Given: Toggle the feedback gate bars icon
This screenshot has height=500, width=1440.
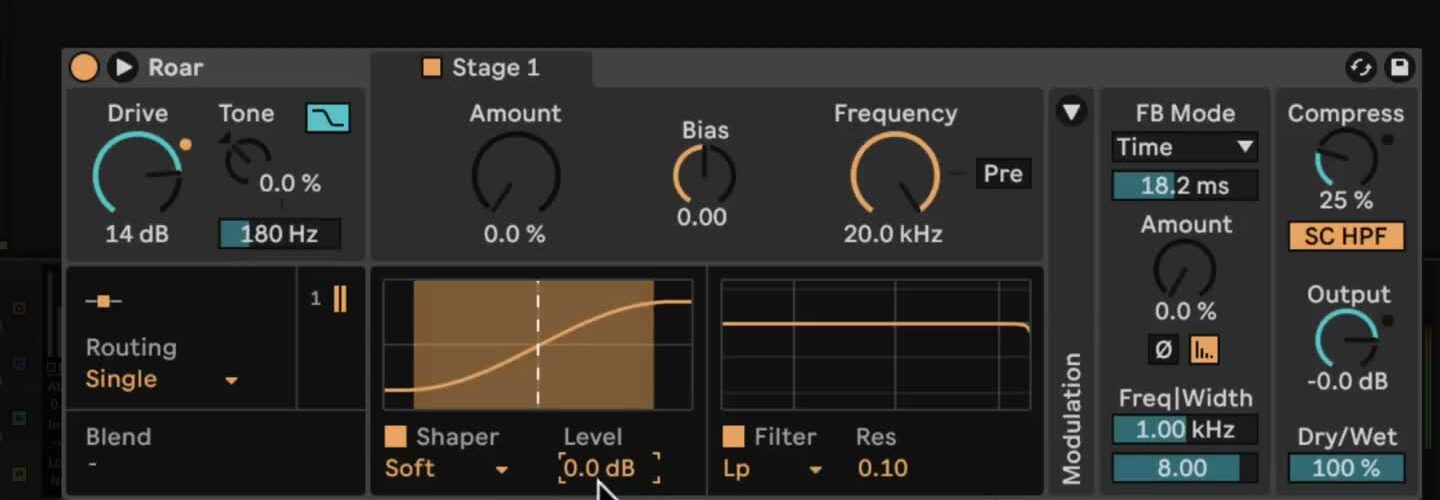Looking at the screenshot, I should tap(1204, 350).
